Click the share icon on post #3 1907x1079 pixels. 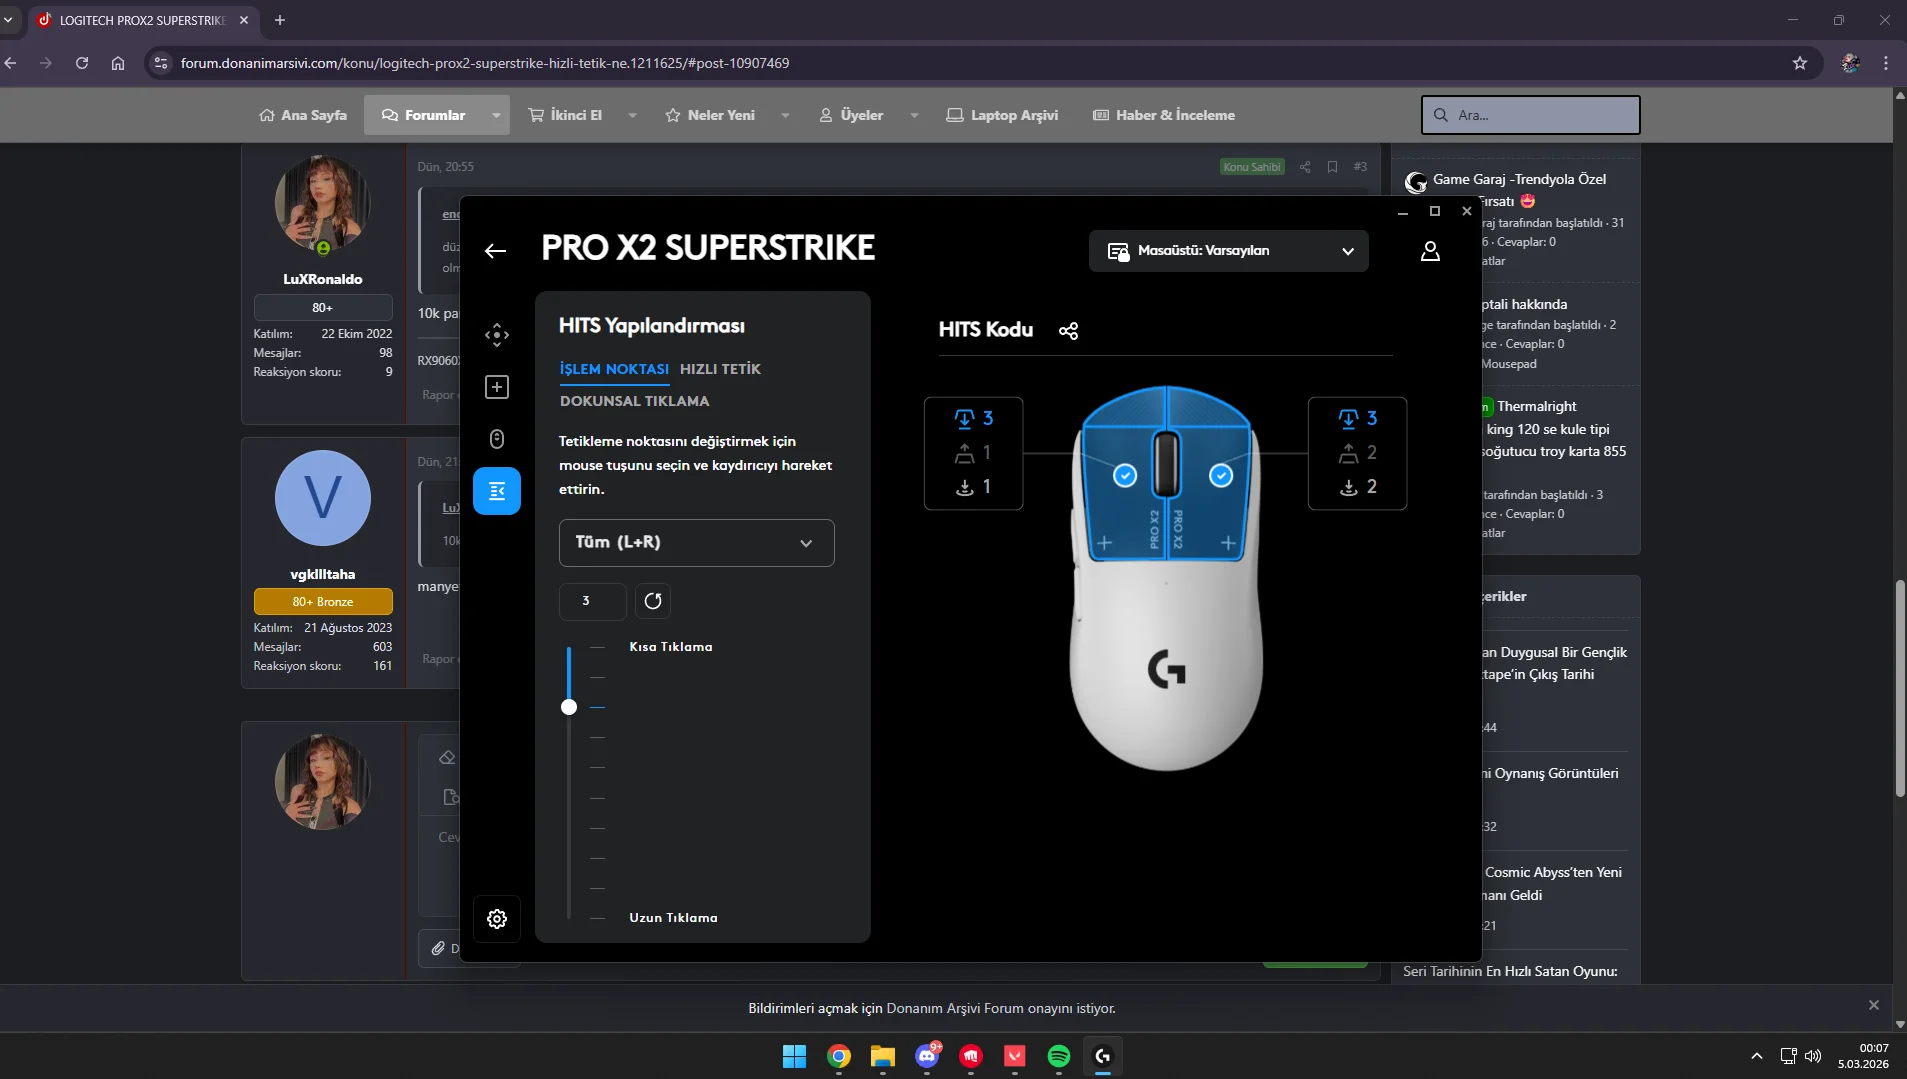coord(1305,167)
